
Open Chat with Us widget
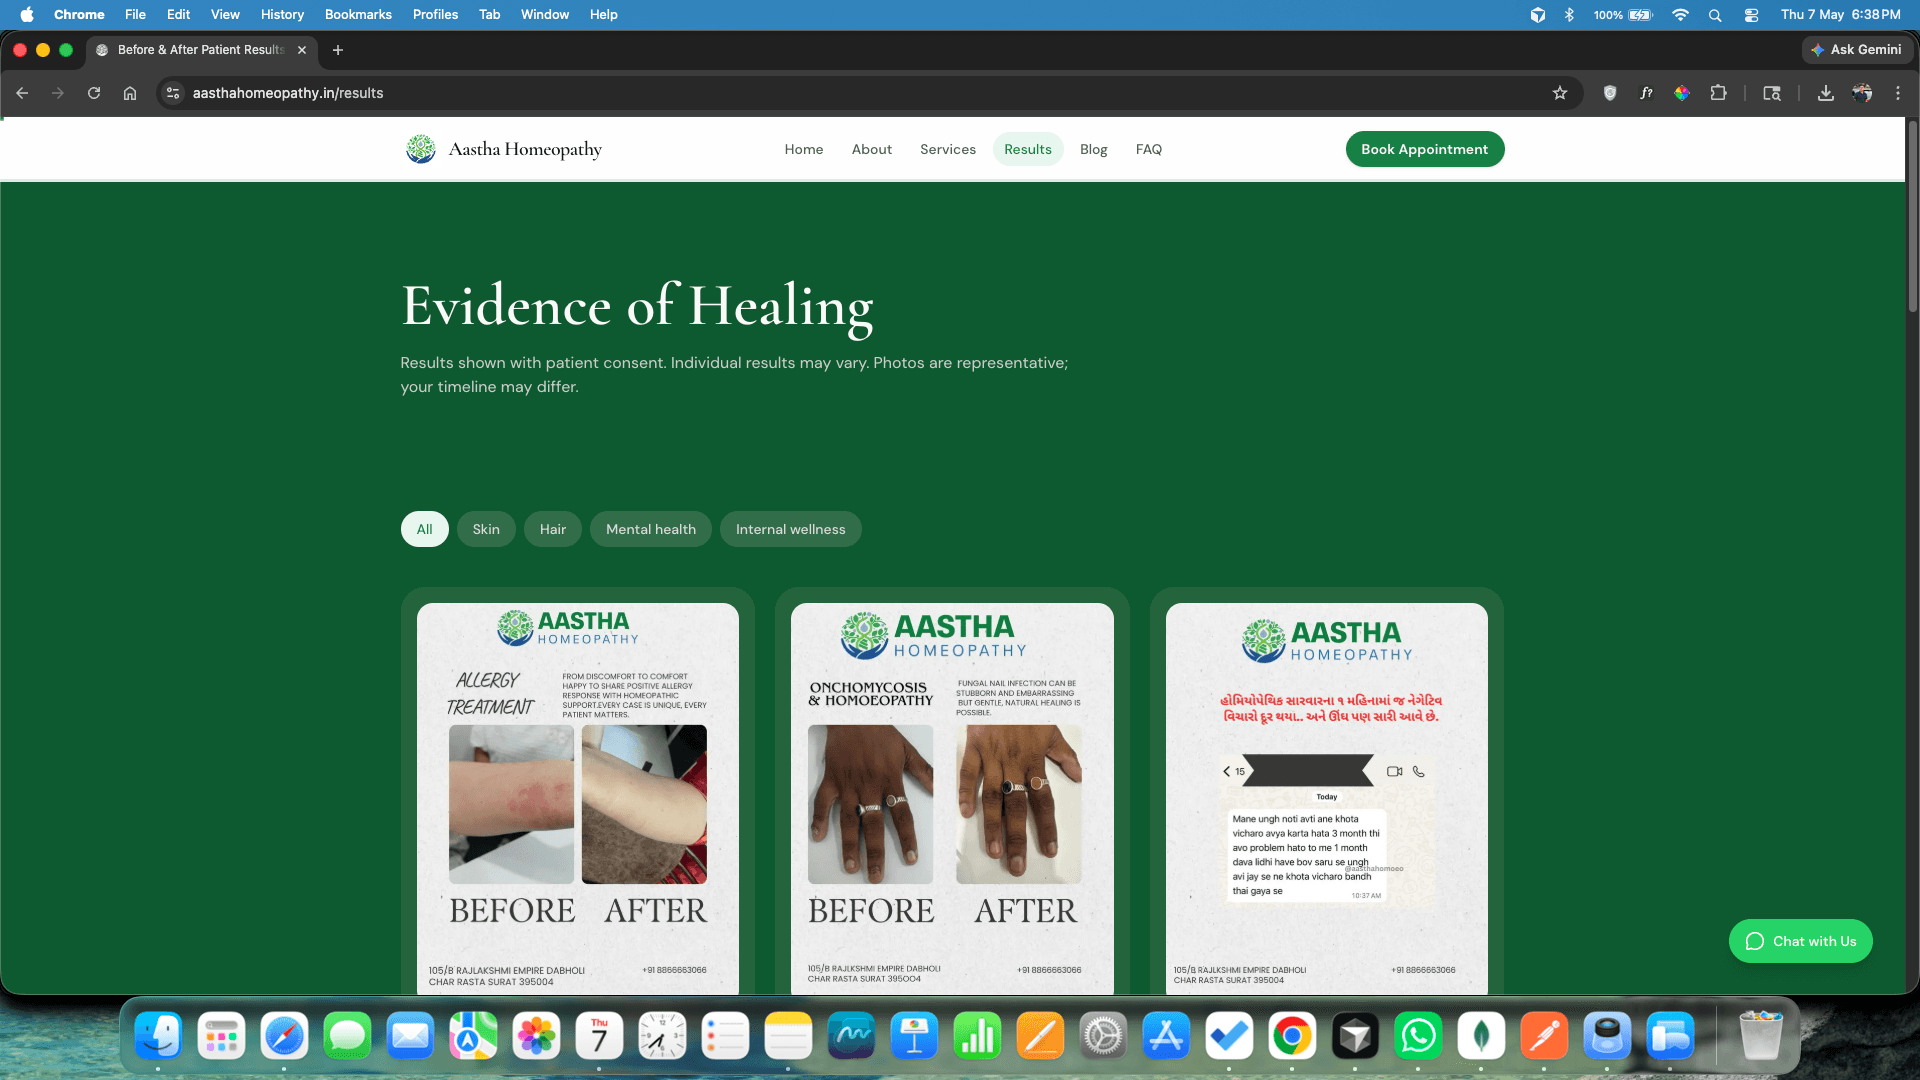pos(1801,941)
